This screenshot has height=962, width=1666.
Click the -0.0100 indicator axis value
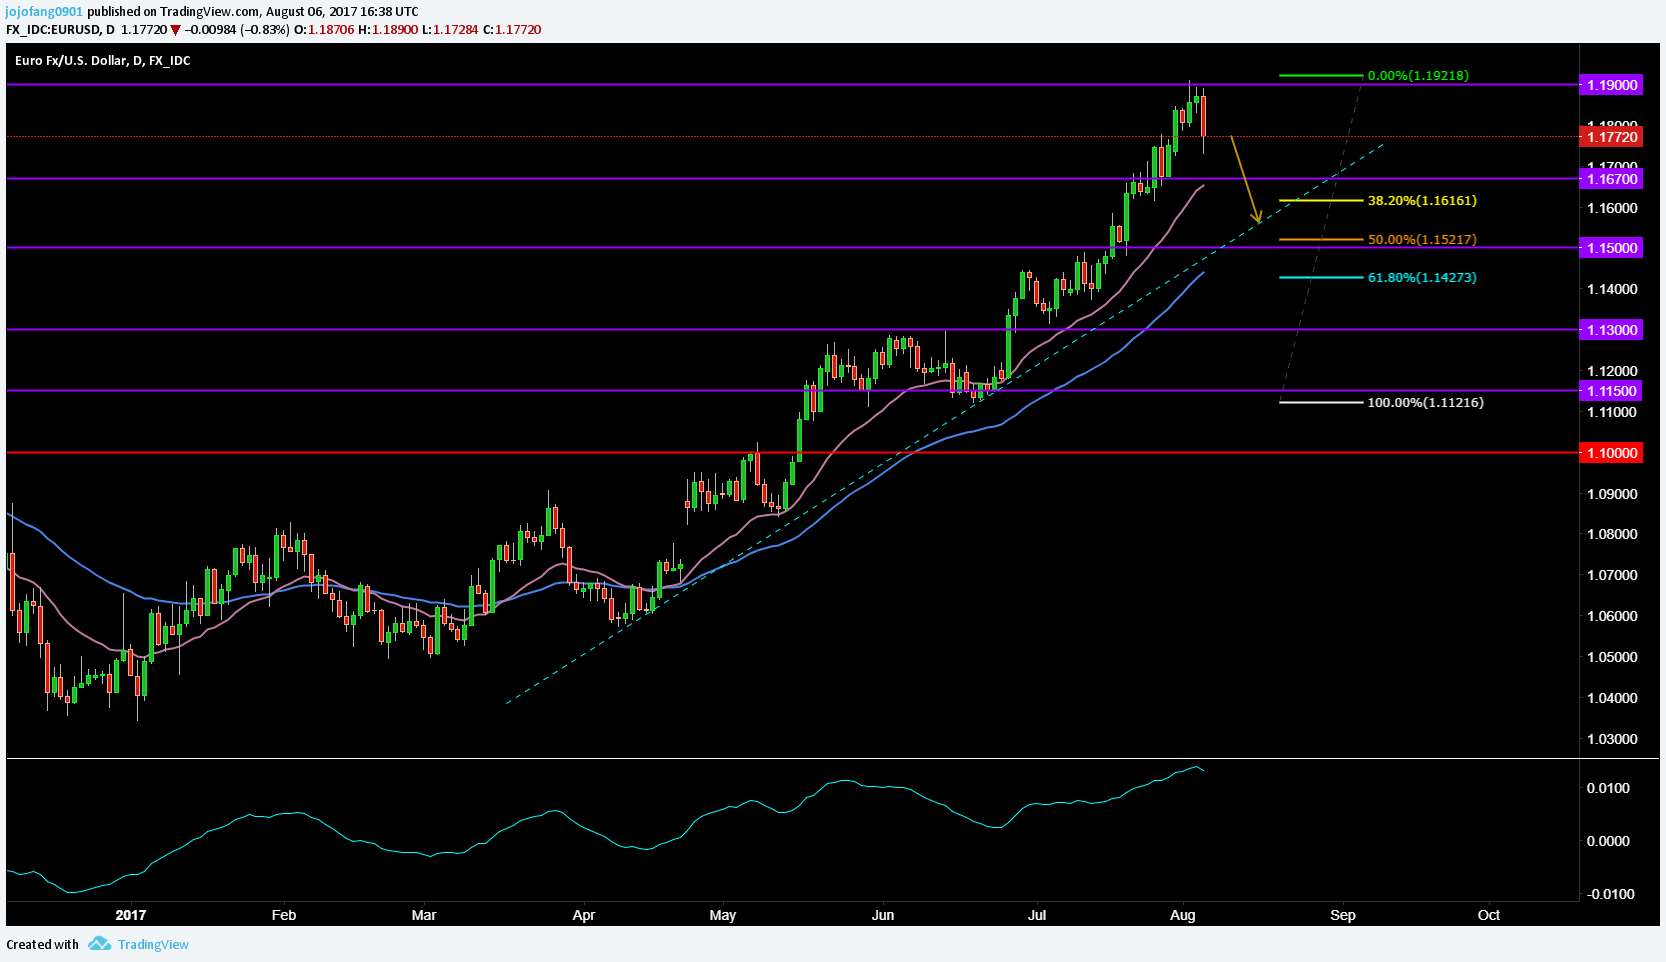coord(1610,895)
